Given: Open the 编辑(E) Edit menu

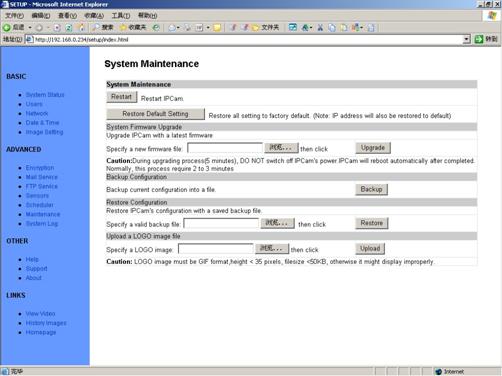Looking at the screenshot, I should (41, 16).
